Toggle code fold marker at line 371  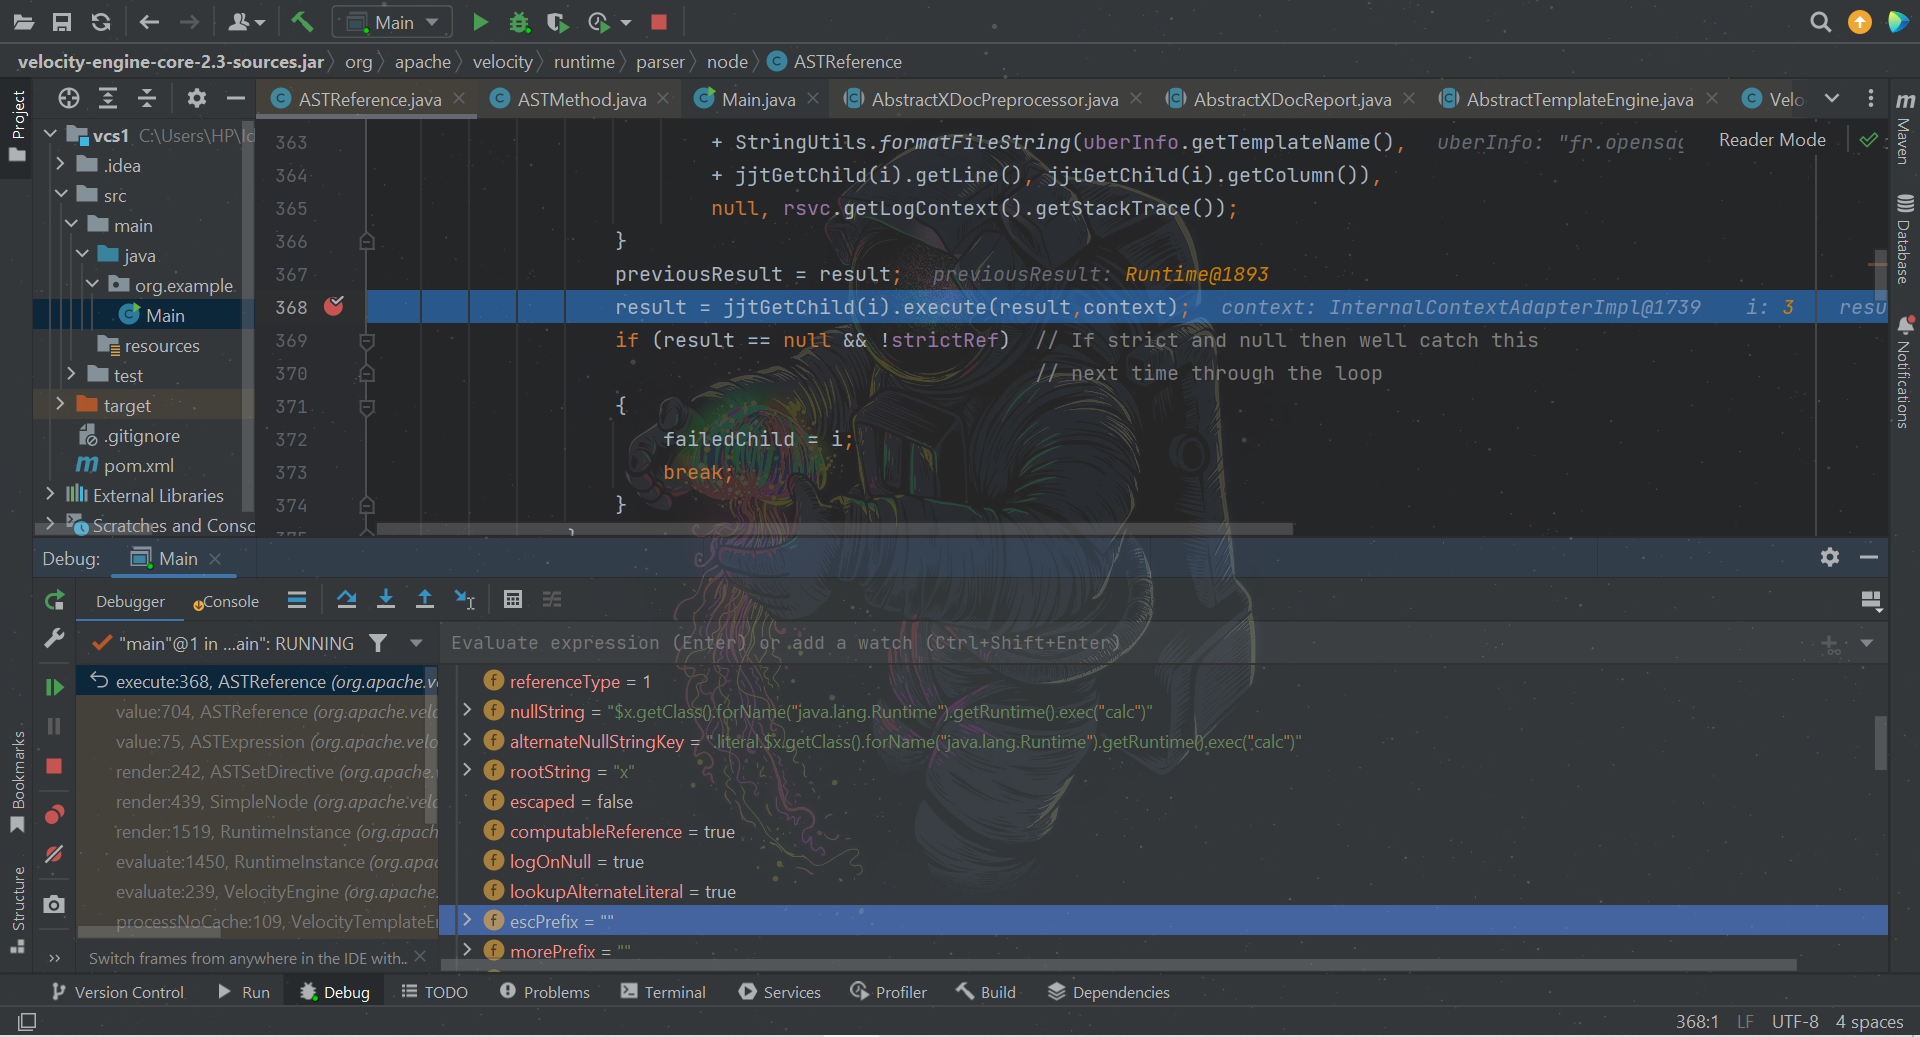367,407
